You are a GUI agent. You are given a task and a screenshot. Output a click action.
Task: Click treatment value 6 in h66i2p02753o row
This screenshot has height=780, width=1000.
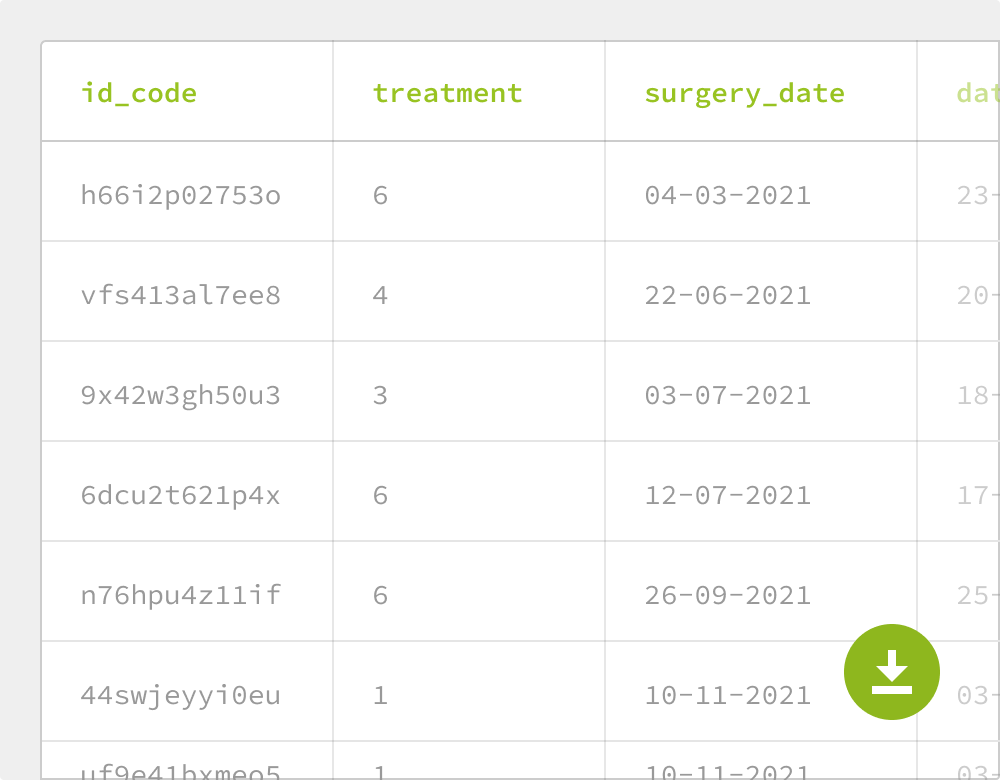pyautogui.click(x=380, y=195)
